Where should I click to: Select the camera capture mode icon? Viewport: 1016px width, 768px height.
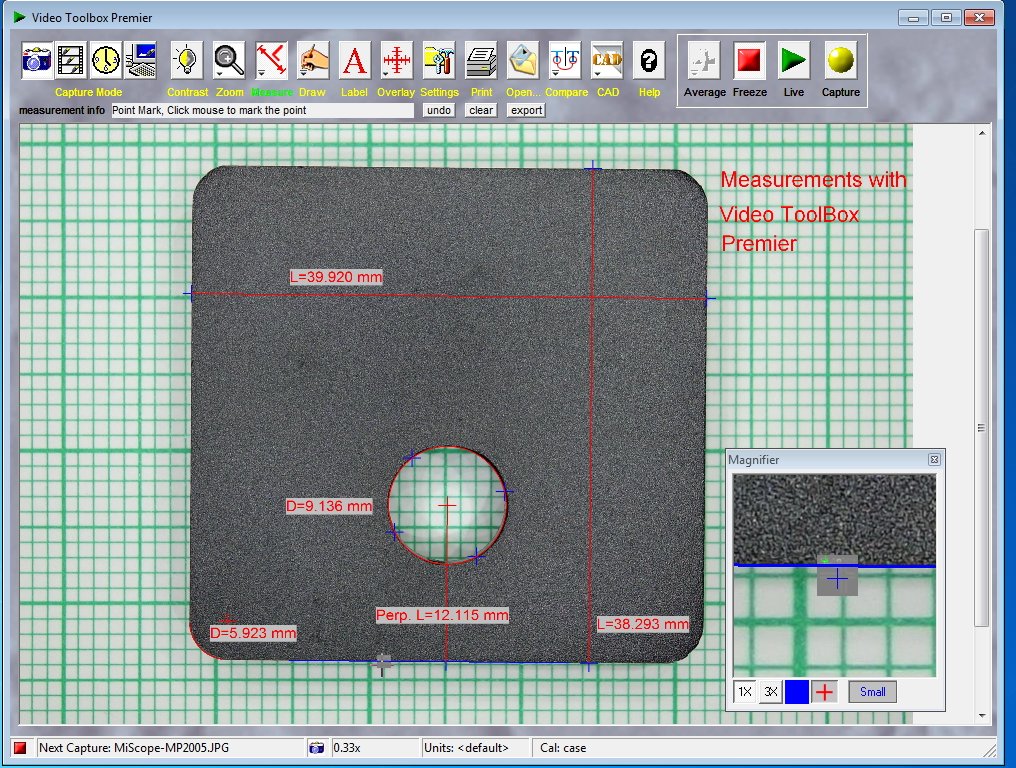click(x=37, y=61)
